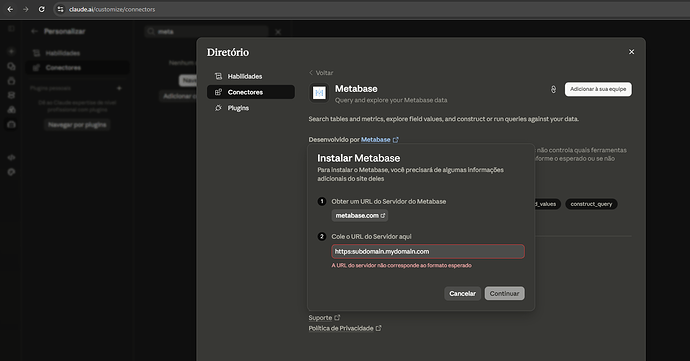This screenshot has height=361, width=690.
Task: Click Adicionar à sua equipe button
Action: click(598, 89)
